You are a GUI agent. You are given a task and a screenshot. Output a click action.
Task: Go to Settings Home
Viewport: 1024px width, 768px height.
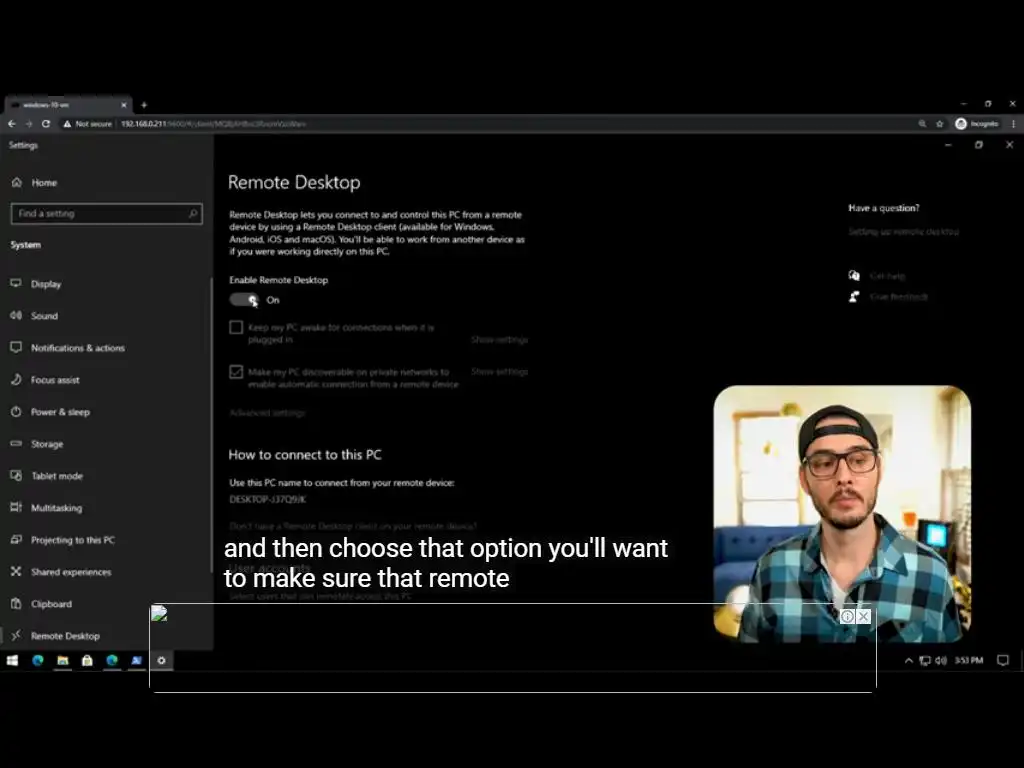(34, 183)
